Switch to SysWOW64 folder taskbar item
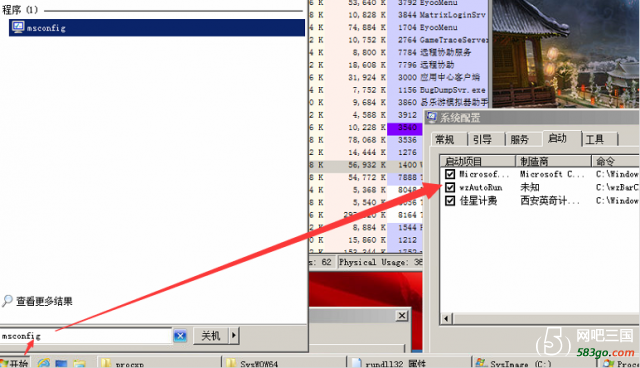The width and height of the screenshot is (640, 368). coord(285,363)
